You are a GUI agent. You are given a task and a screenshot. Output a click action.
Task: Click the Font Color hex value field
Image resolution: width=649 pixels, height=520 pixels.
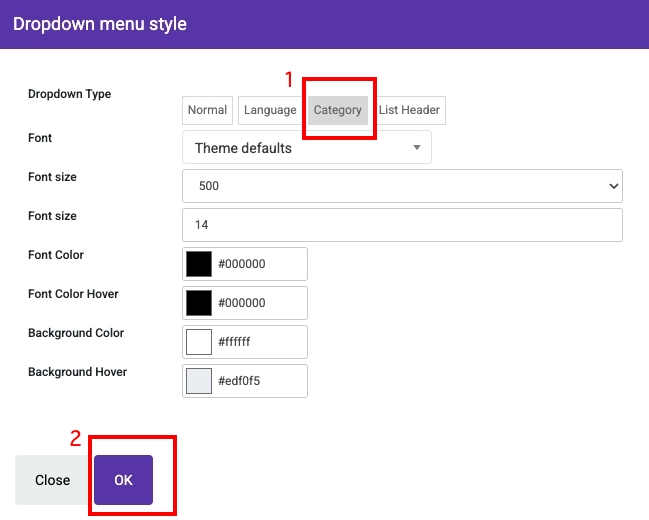click(x=259, y=264)
